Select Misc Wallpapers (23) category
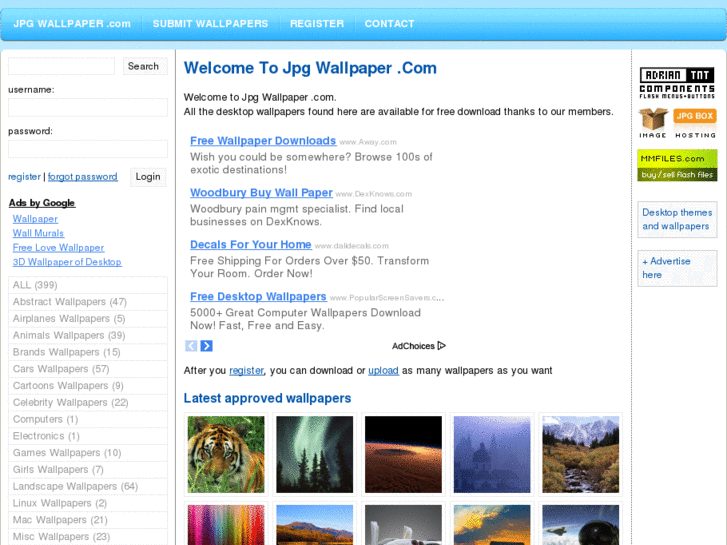The image size is (727, 545). tap(88, 537)
